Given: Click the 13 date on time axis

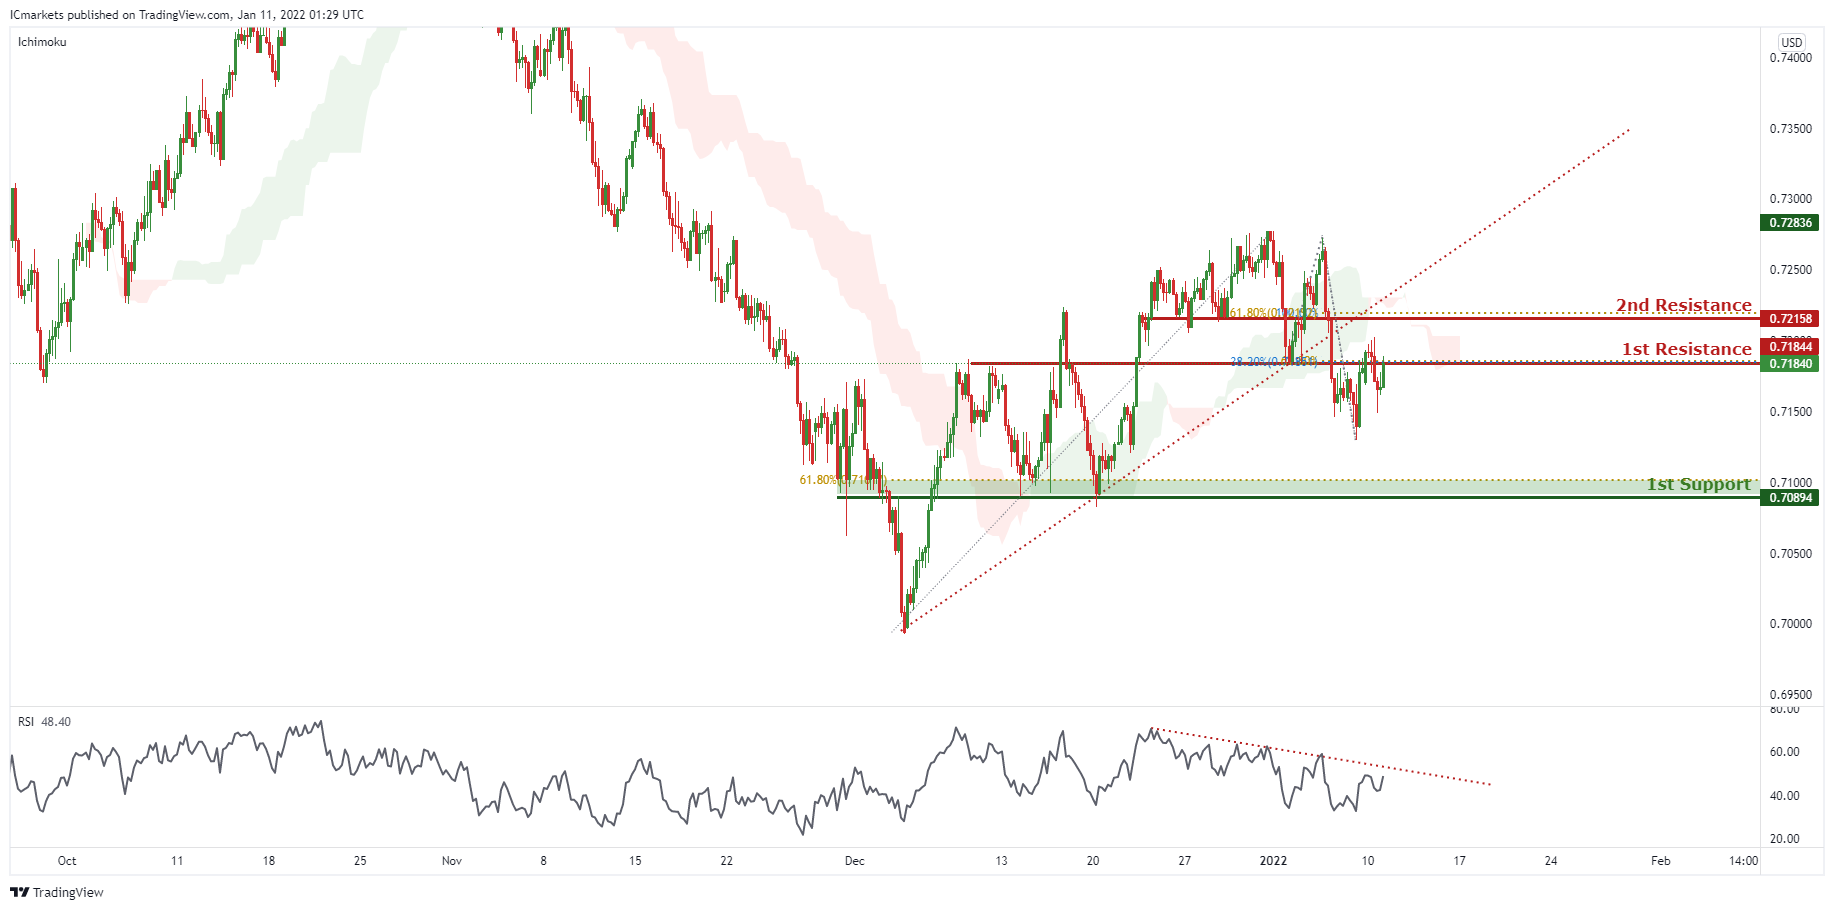Looking at the screenshot, I should pyautogui.click(x=1001, y=861).
